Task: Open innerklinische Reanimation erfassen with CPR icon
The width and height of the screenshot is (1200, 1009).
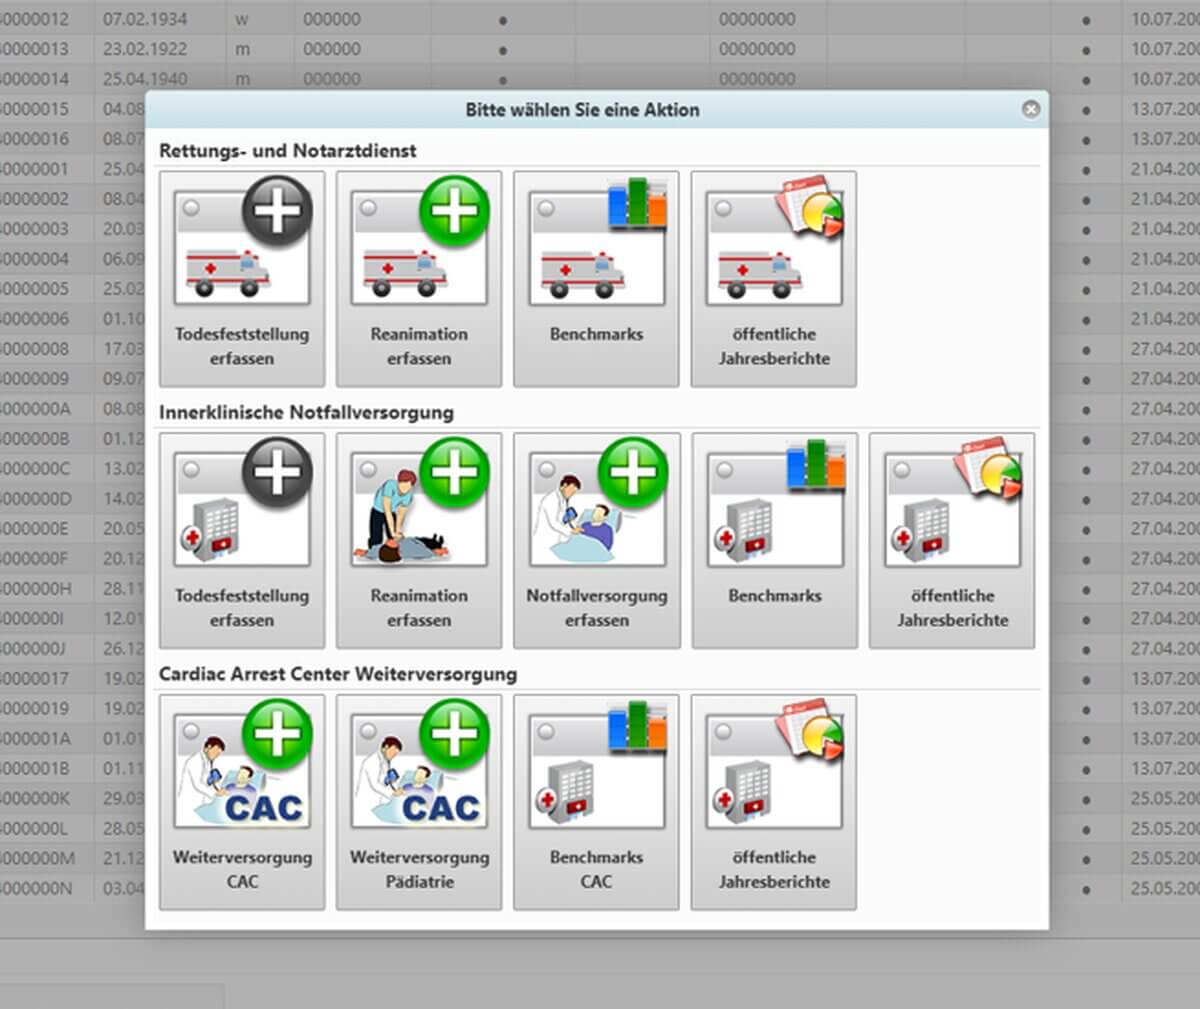Action: [419, 540]
